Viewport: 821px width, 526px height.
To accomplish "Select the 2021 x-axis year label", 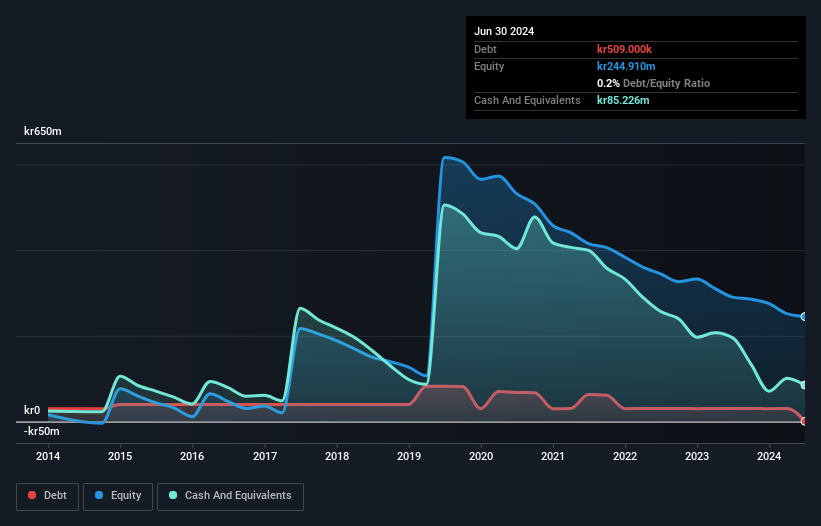I will pyautogui.click(x=554, y=457).
